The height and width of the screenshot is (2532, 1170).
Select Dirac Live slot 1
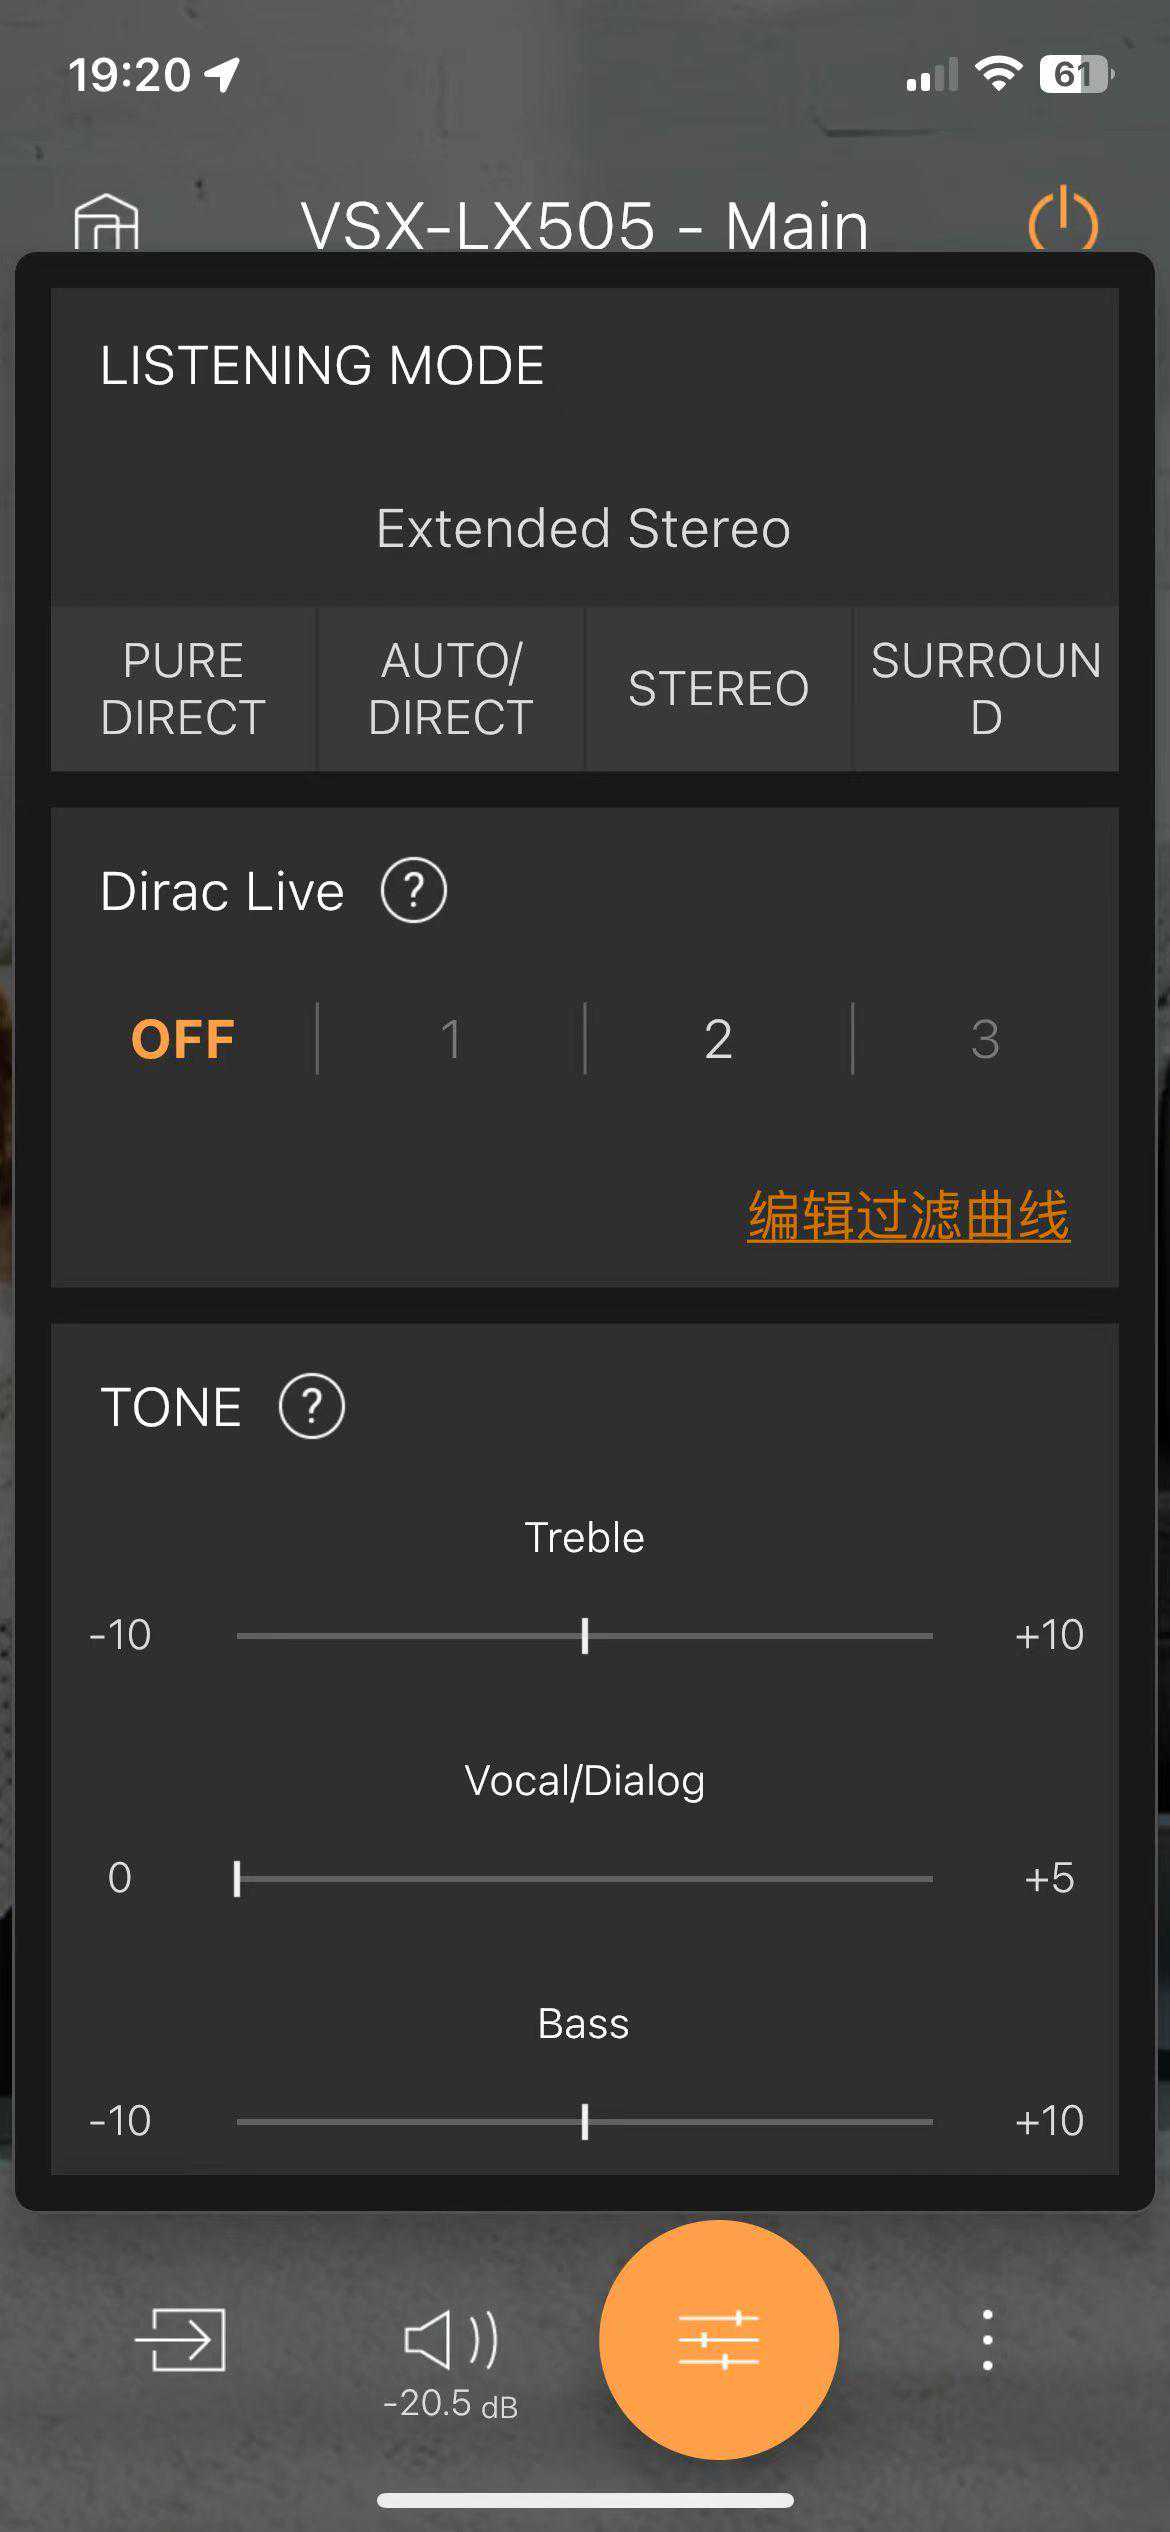(451, 1039)
